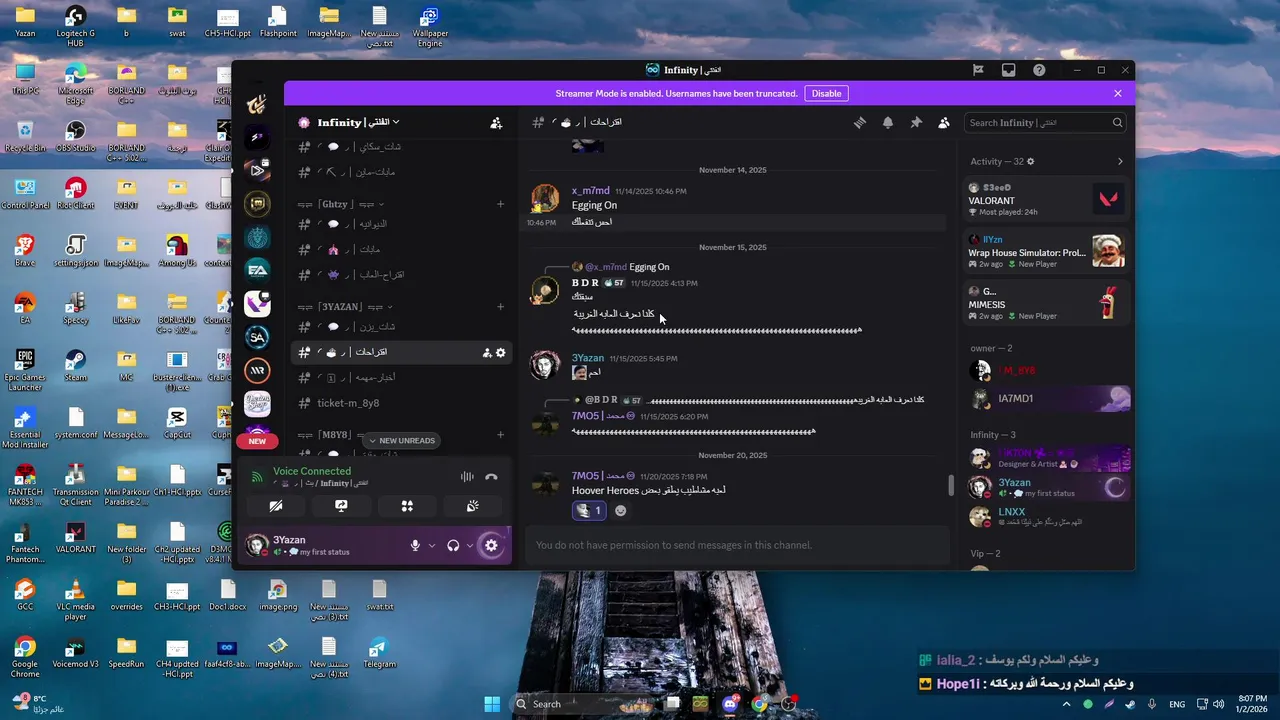Collapse the 3YAZAN channel category

[345, 307]
